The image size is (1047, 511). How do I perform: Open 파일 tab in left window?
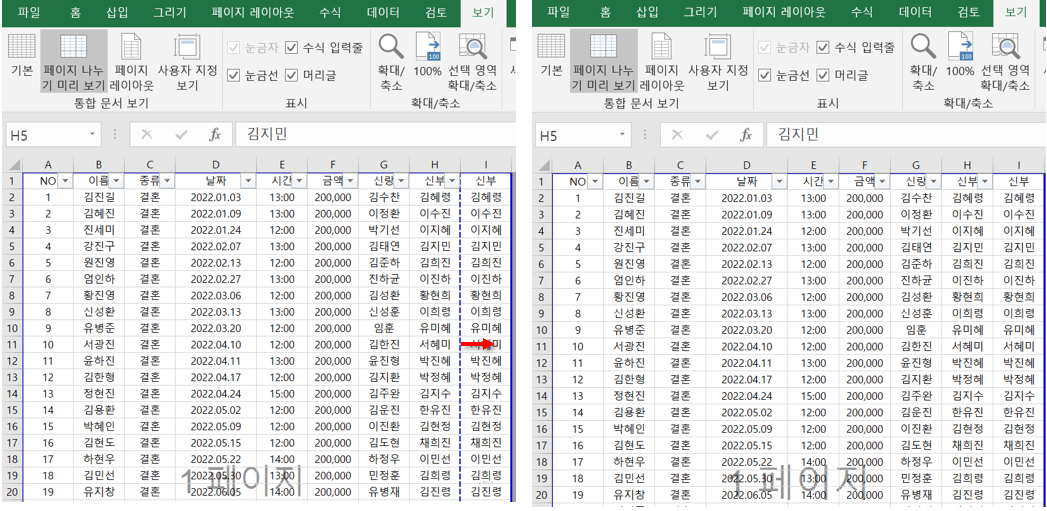coord(27,12)
